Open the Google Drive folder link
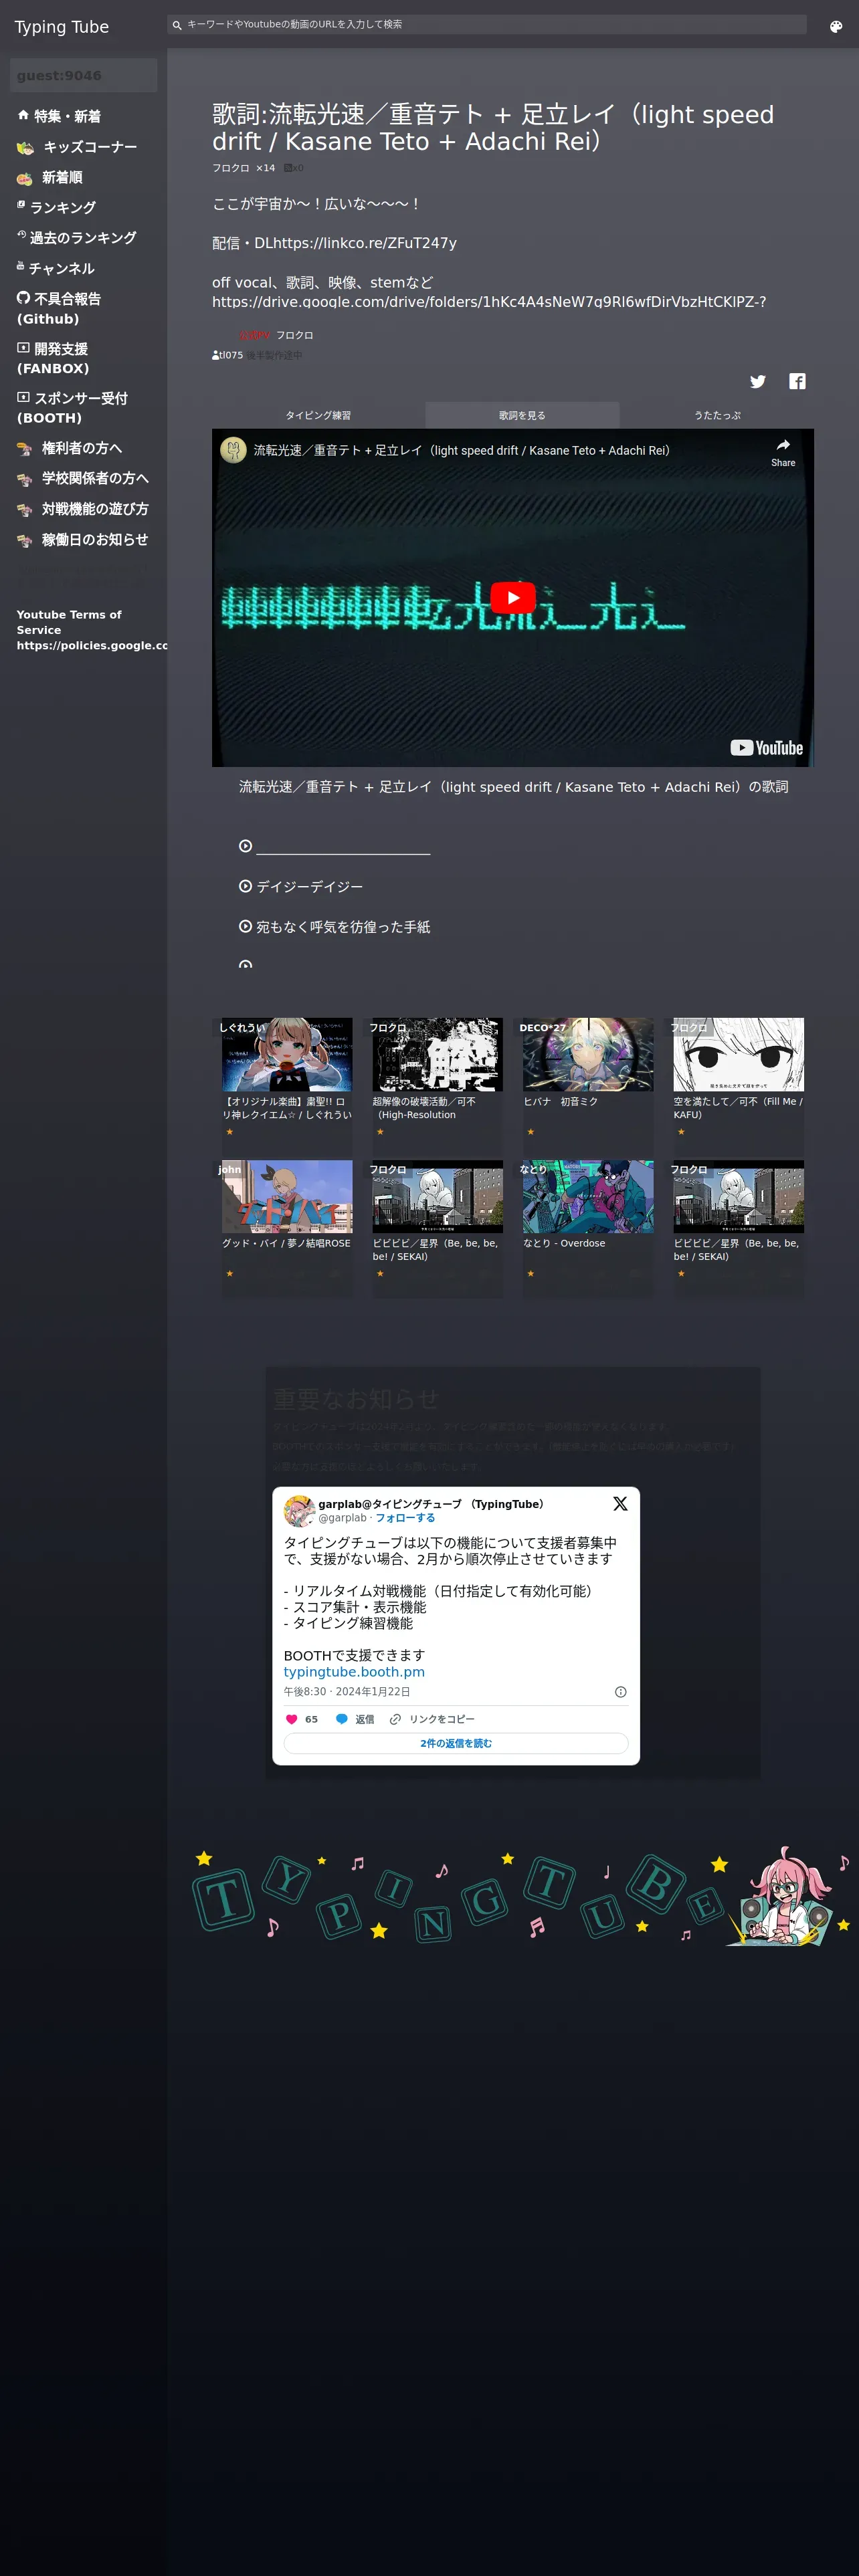The height and width of the screenshot is (2576, 859). tap(489, 302)
